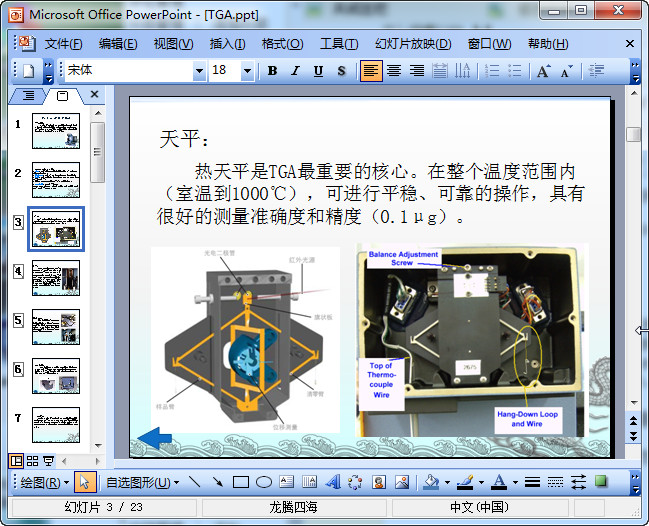The width and height of the screenshot is (649, 526).
Task: Increase font size with large A icon
Action: pos(543,71)
